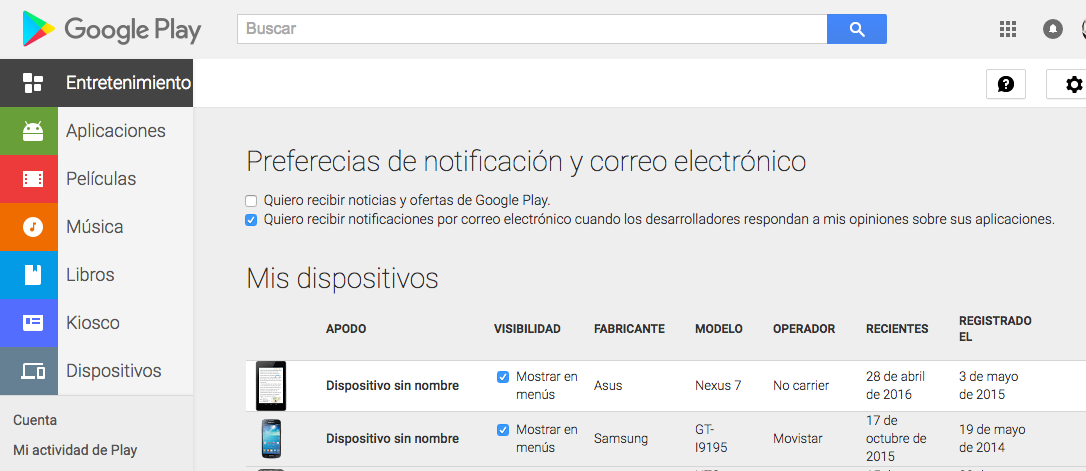Click the Mis dispositivos heading
Screen dimensions: 1086x471
tap(342, 279)
